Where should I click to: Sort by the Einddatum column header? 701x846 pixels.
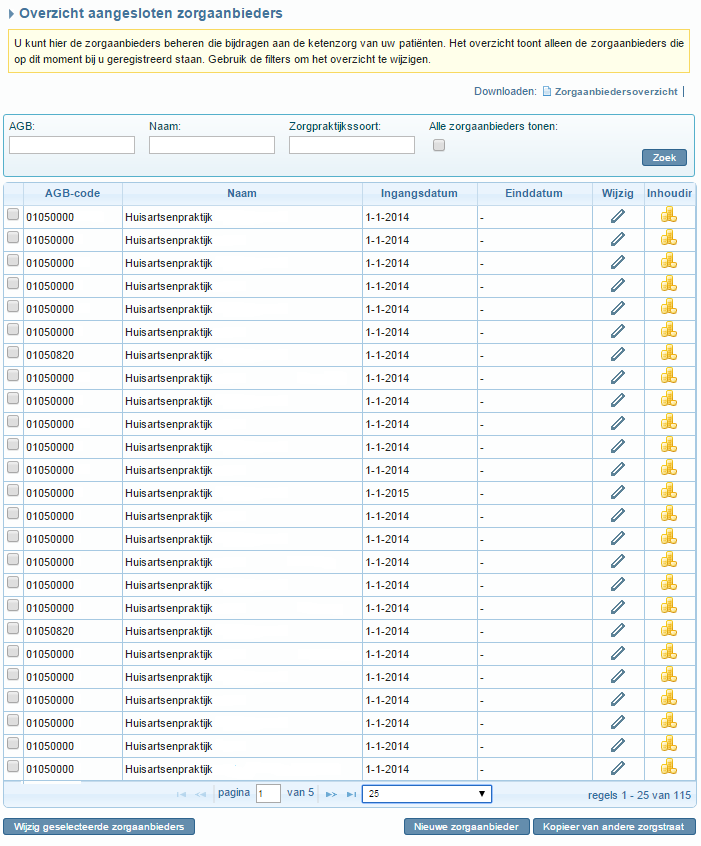534,193
